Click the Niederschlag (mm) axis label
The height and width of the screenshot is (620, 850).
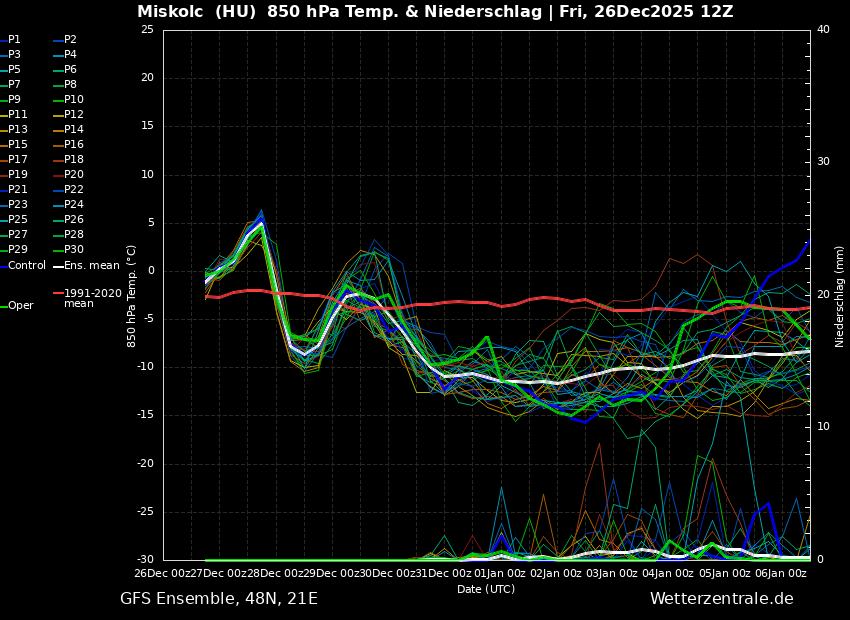840,296
